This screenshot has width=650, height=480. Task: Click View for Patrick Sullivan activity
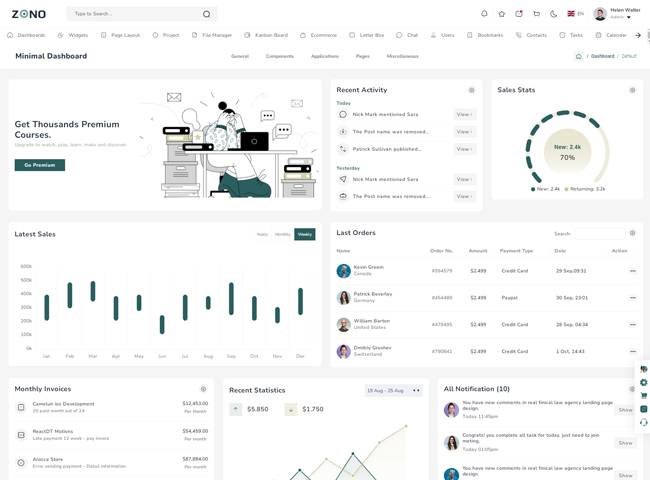(x=464, y=149)
